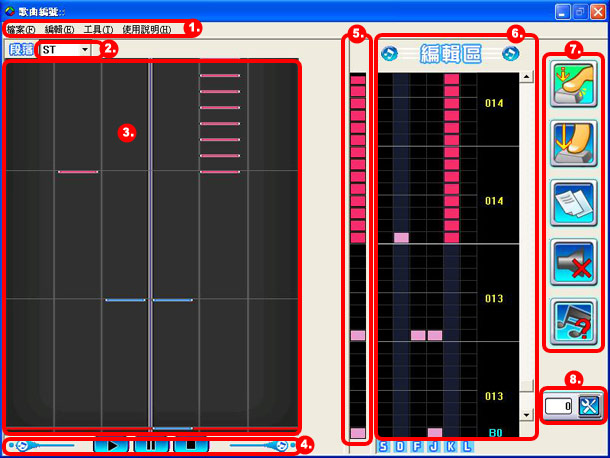The height and width of the screenshot is (458, 610).
Task: Open the music note help icon
Action: pos(574,323)
